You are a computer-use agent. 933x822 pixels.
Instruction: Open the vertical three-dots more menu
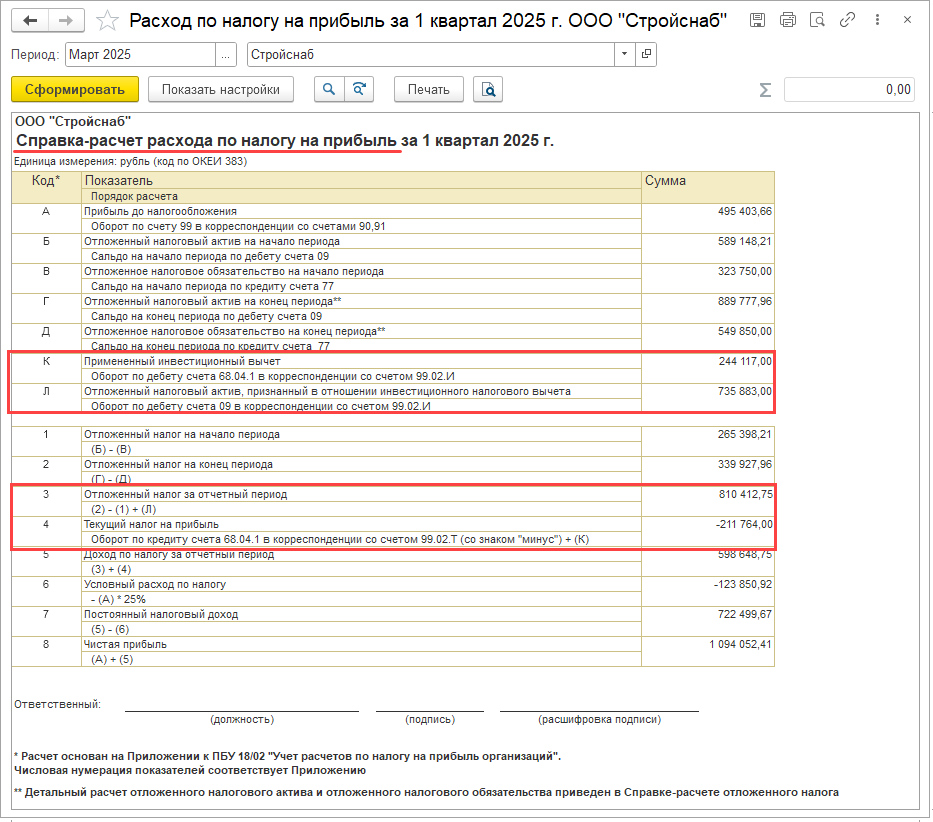click(x=880, y=20)
